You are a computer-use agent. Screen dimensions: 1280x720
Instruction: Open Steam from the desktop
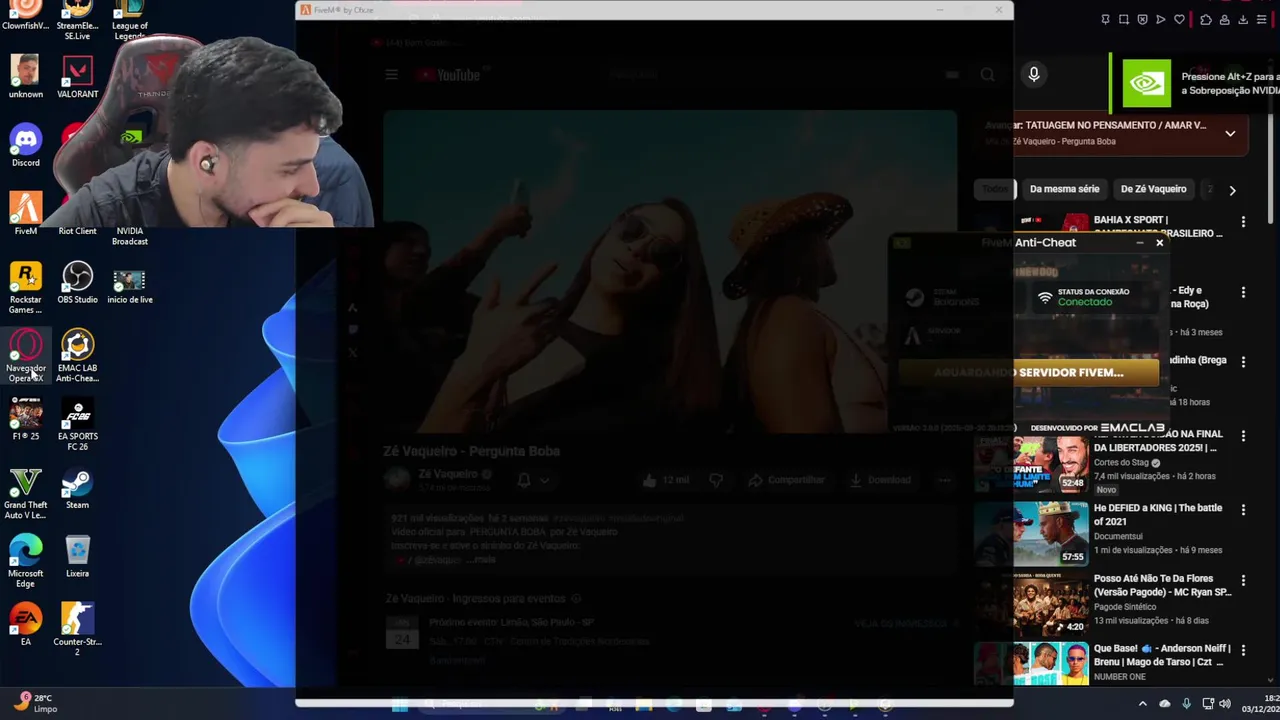pyautogui.click(x=77, y=488)
